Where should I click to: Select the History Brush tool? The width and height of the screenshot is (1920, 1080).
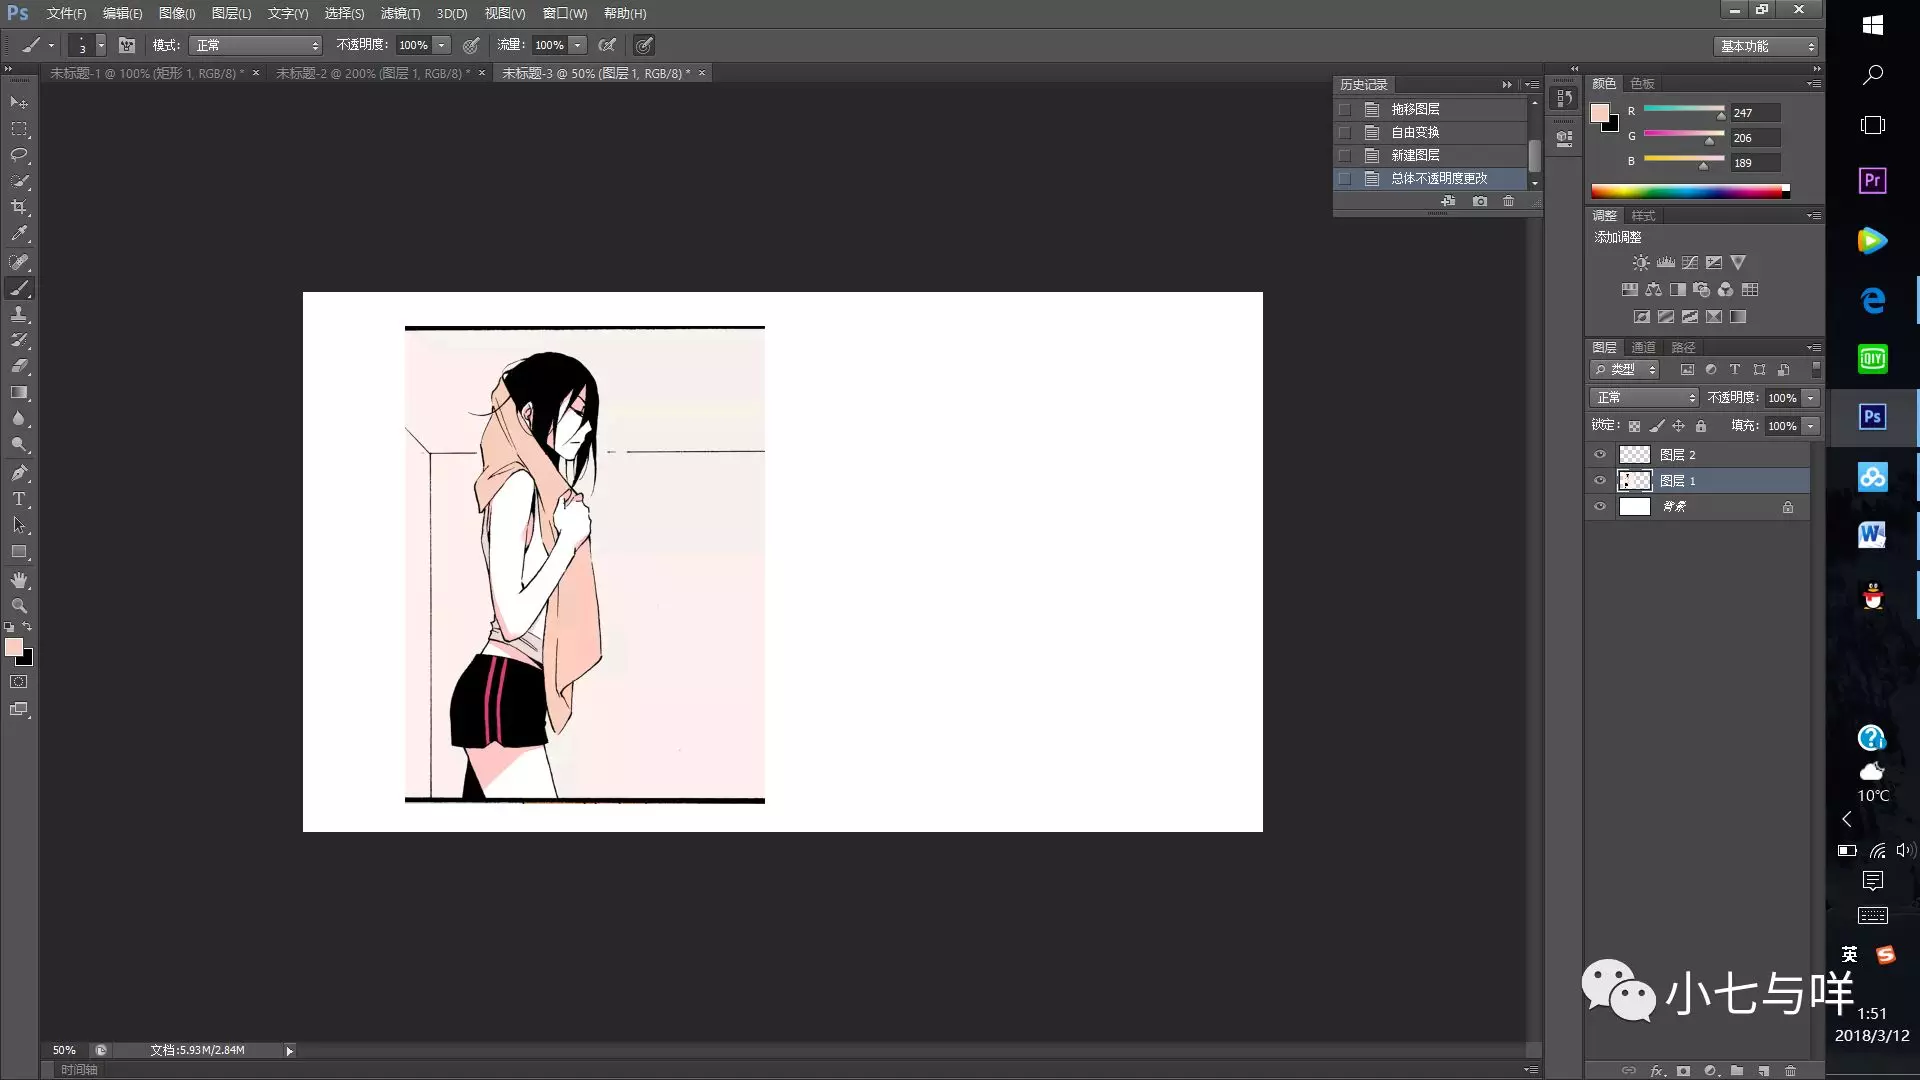pos(19,340)
